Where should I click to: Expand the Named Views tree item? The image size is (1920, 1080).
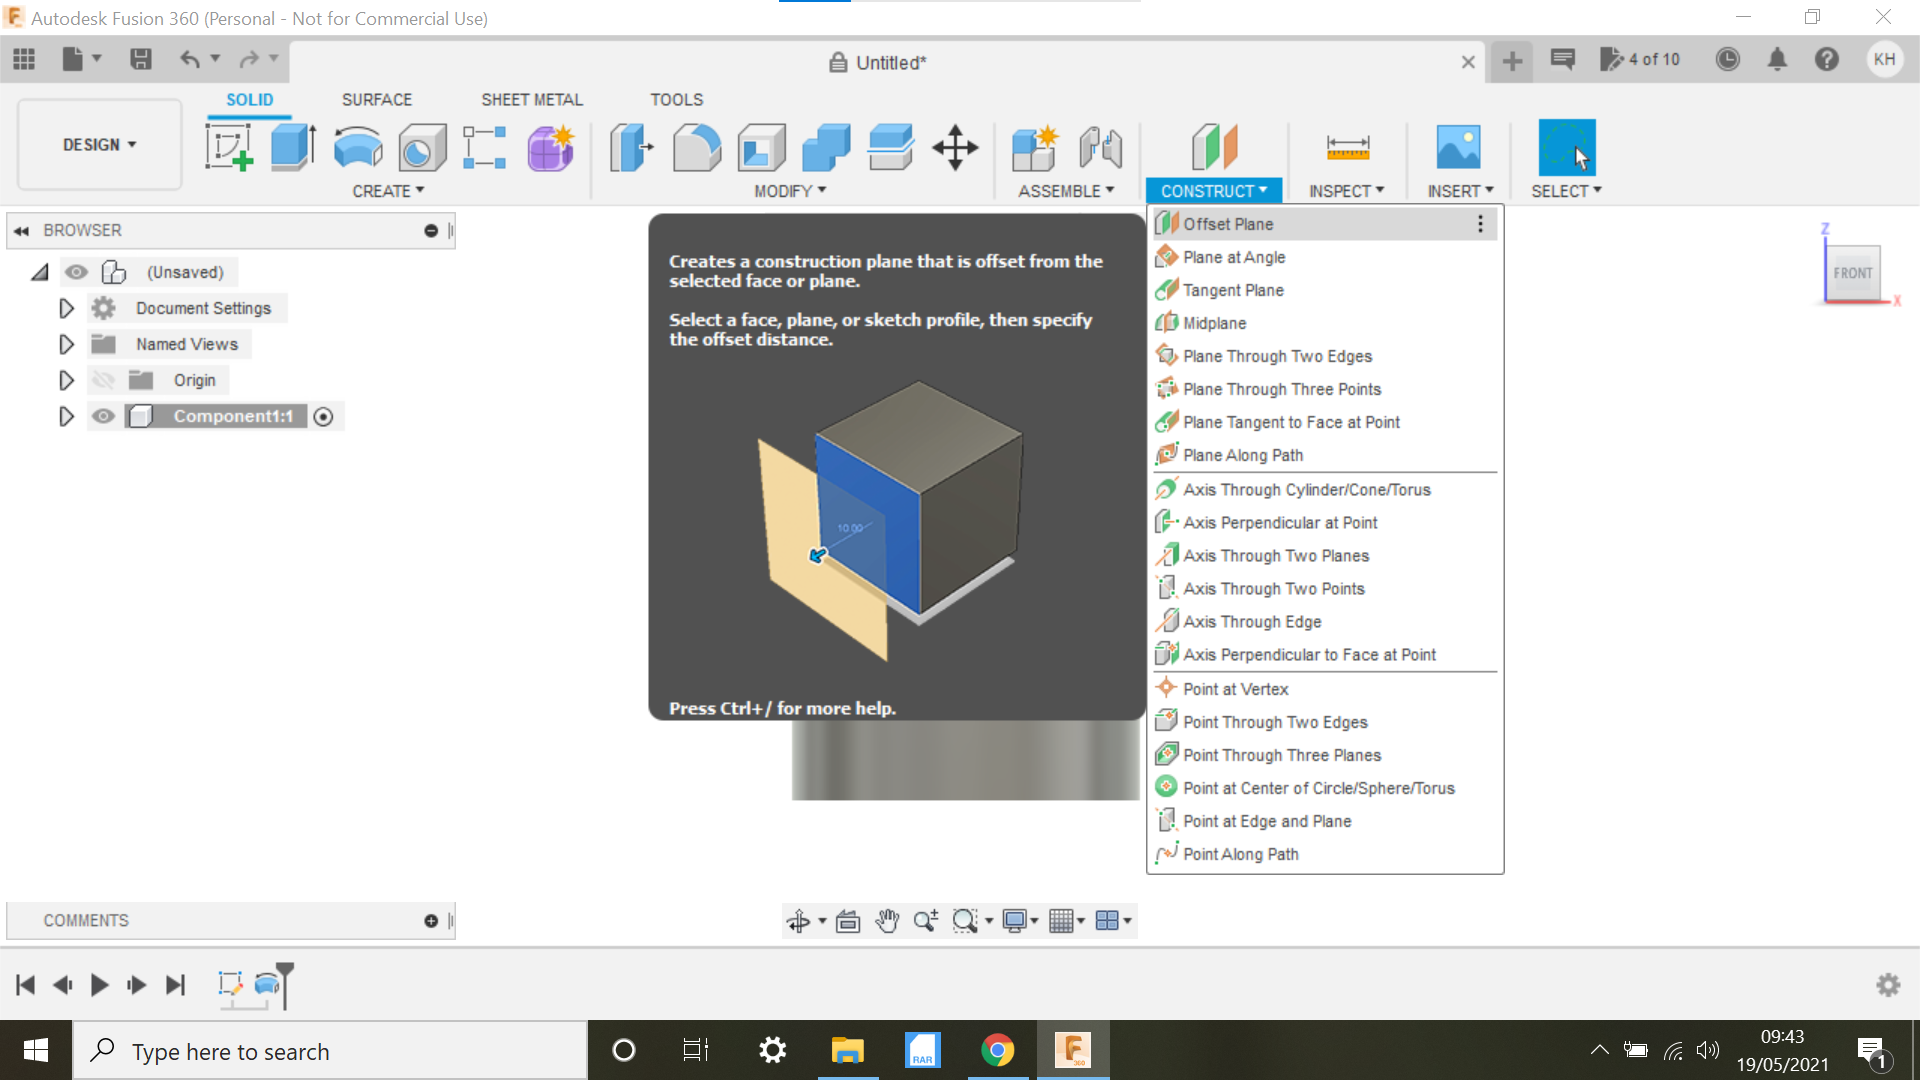coord(66,344)
